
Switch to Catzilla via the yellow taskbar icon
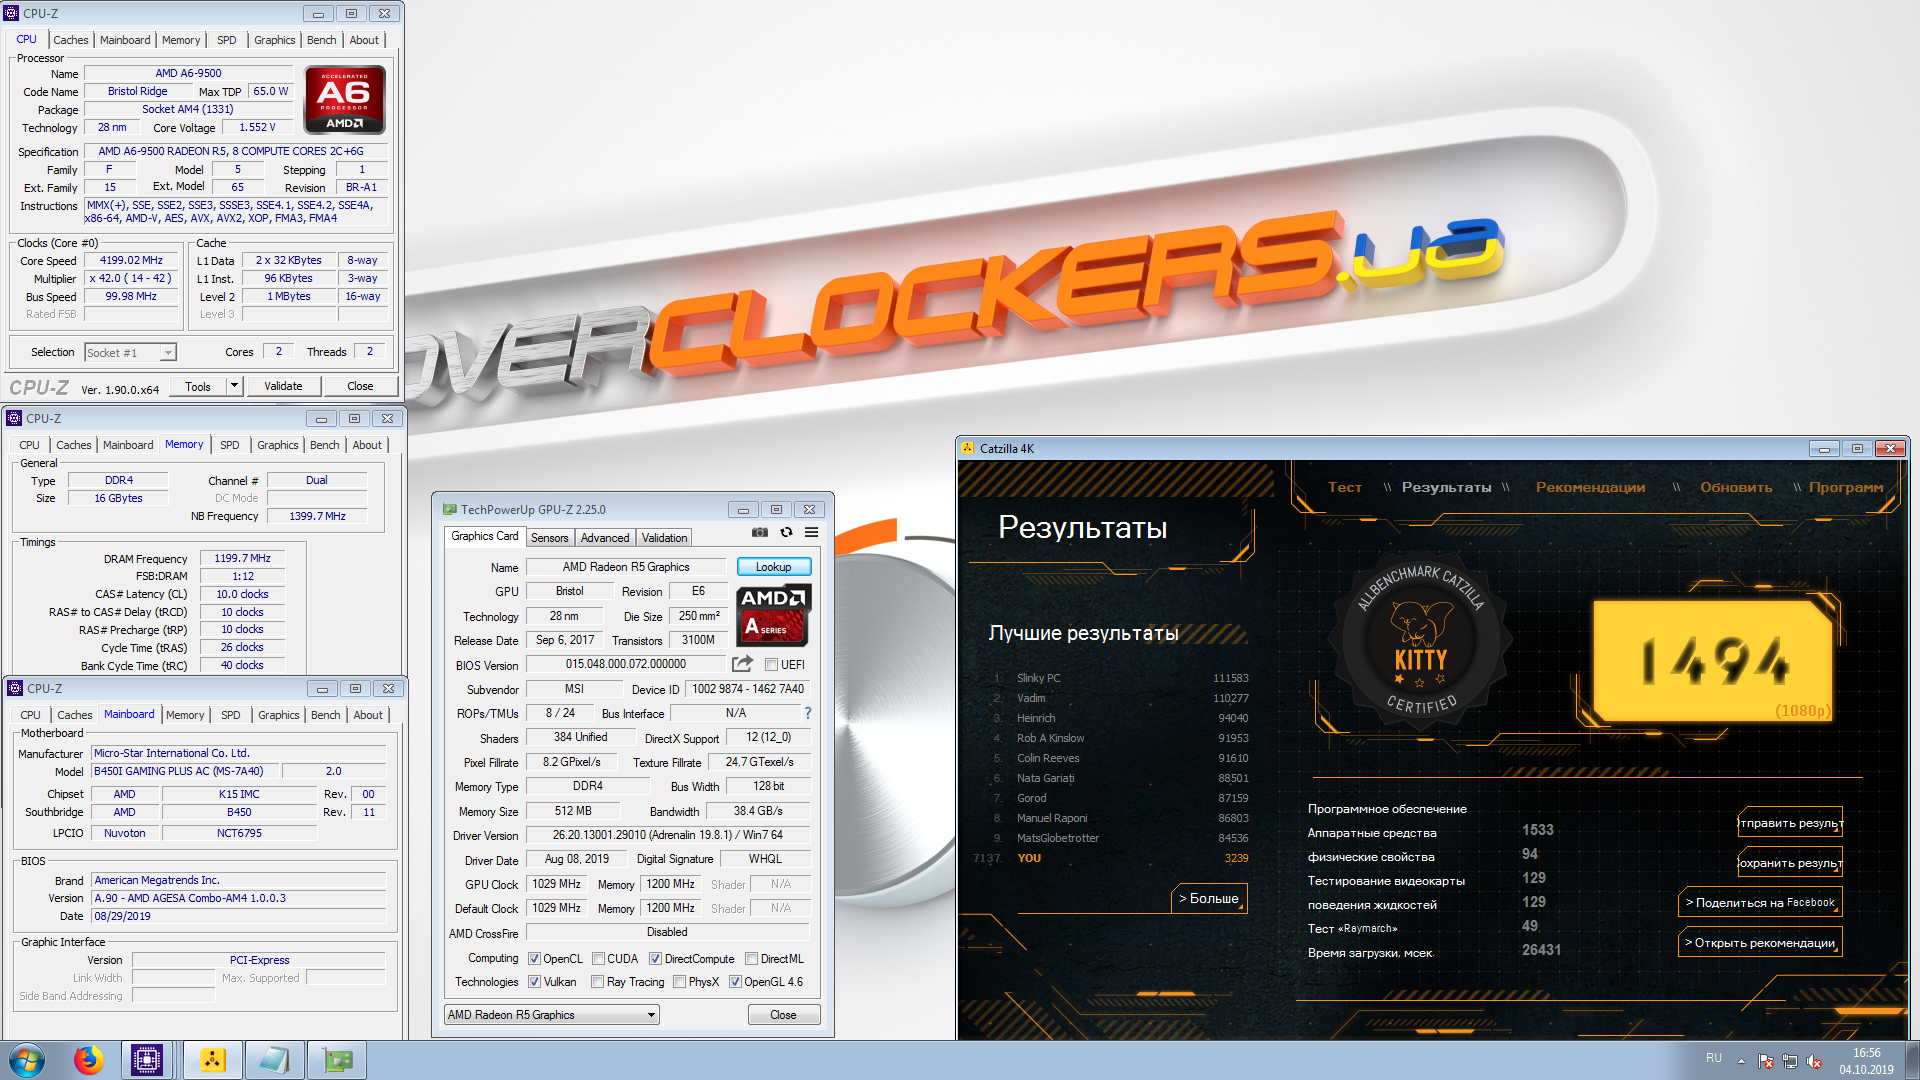click(212, 1060)
